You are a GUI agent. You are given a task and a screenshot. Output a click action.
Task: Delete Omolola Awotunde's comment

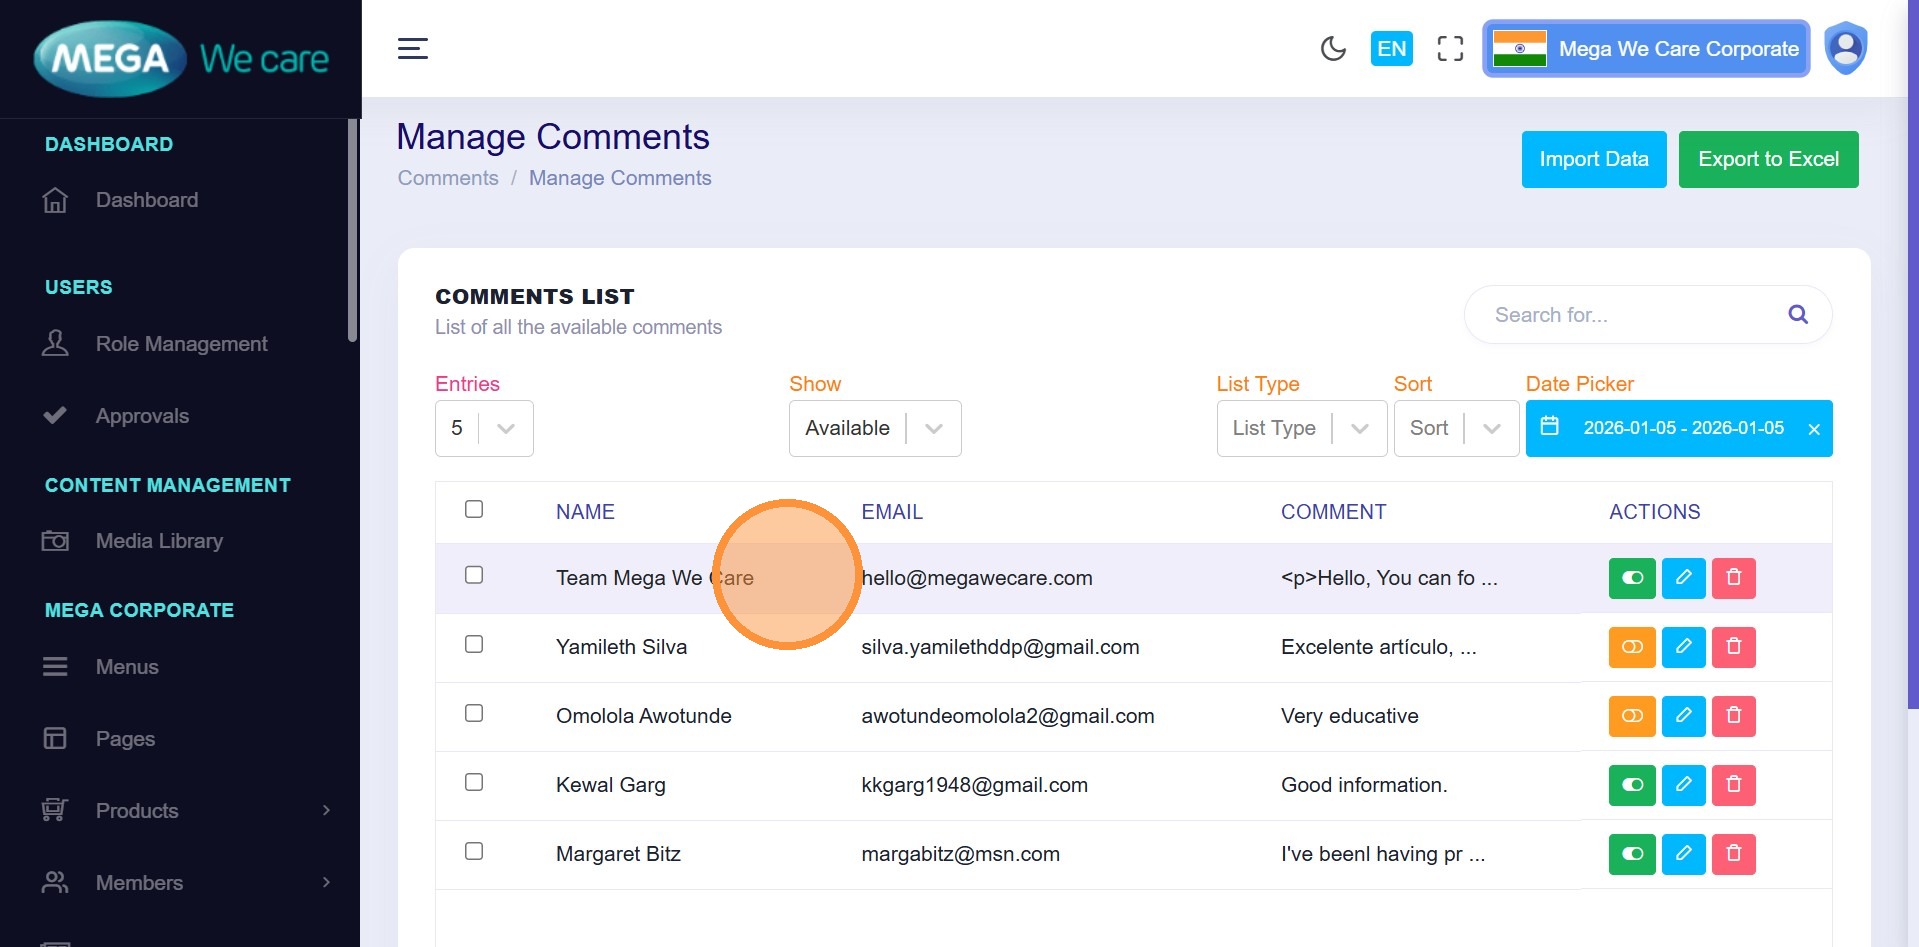1733,716
